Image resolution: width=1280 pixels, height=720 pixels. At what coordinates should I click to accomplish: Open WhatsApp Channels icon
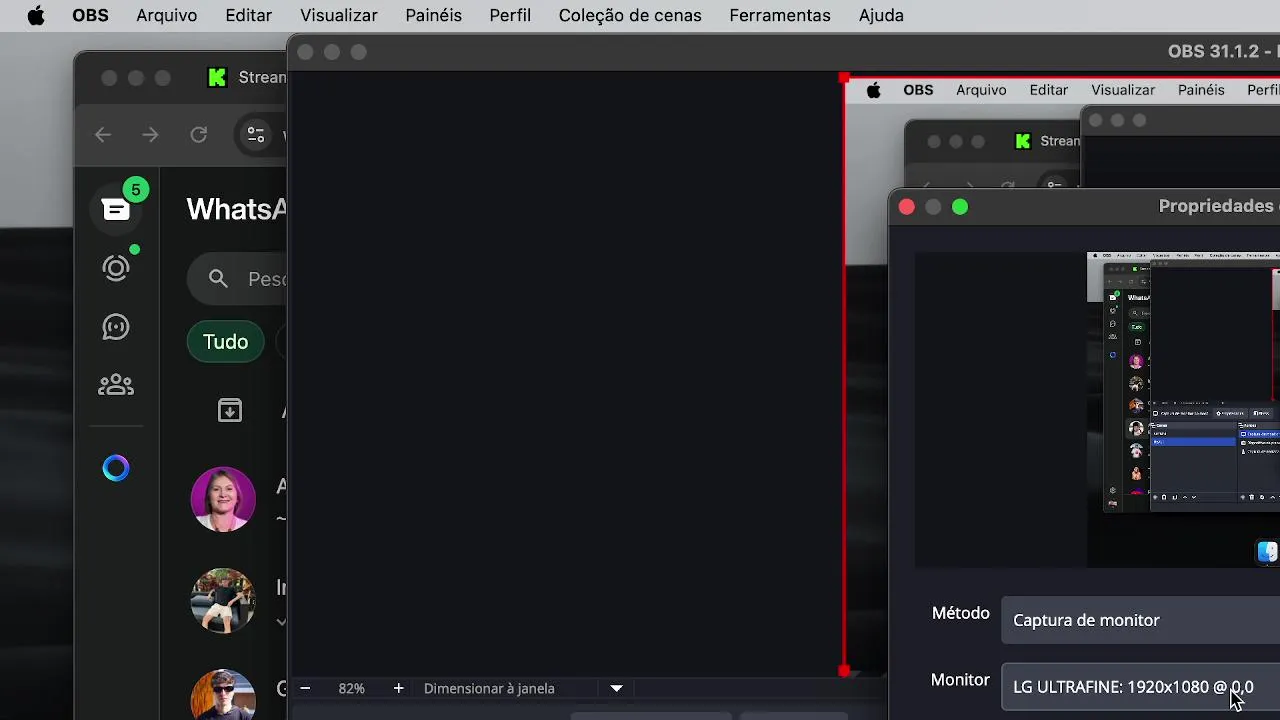coord(116,327)
